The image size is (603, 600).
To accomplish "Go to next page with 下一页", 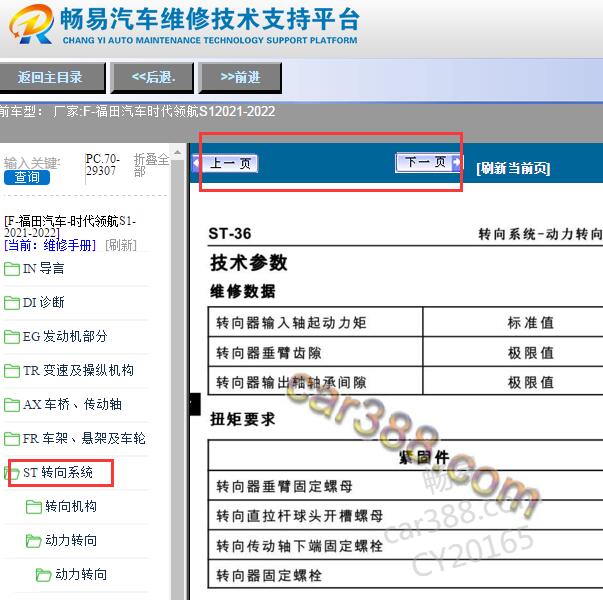I will (428, 162).
